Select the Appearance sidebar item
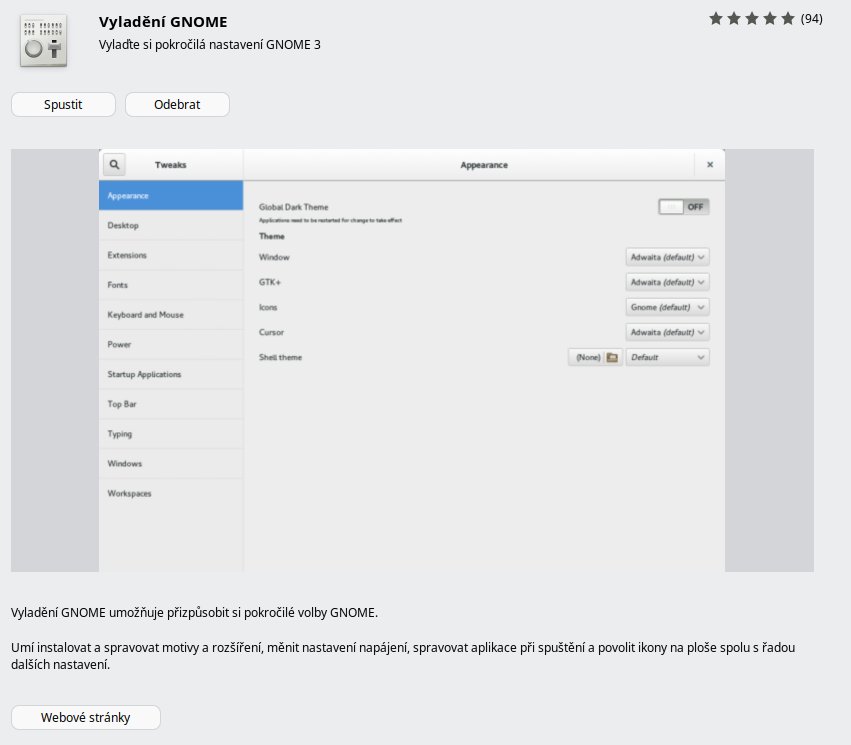This screenshot has height=745, width=851. pos(171,195)
